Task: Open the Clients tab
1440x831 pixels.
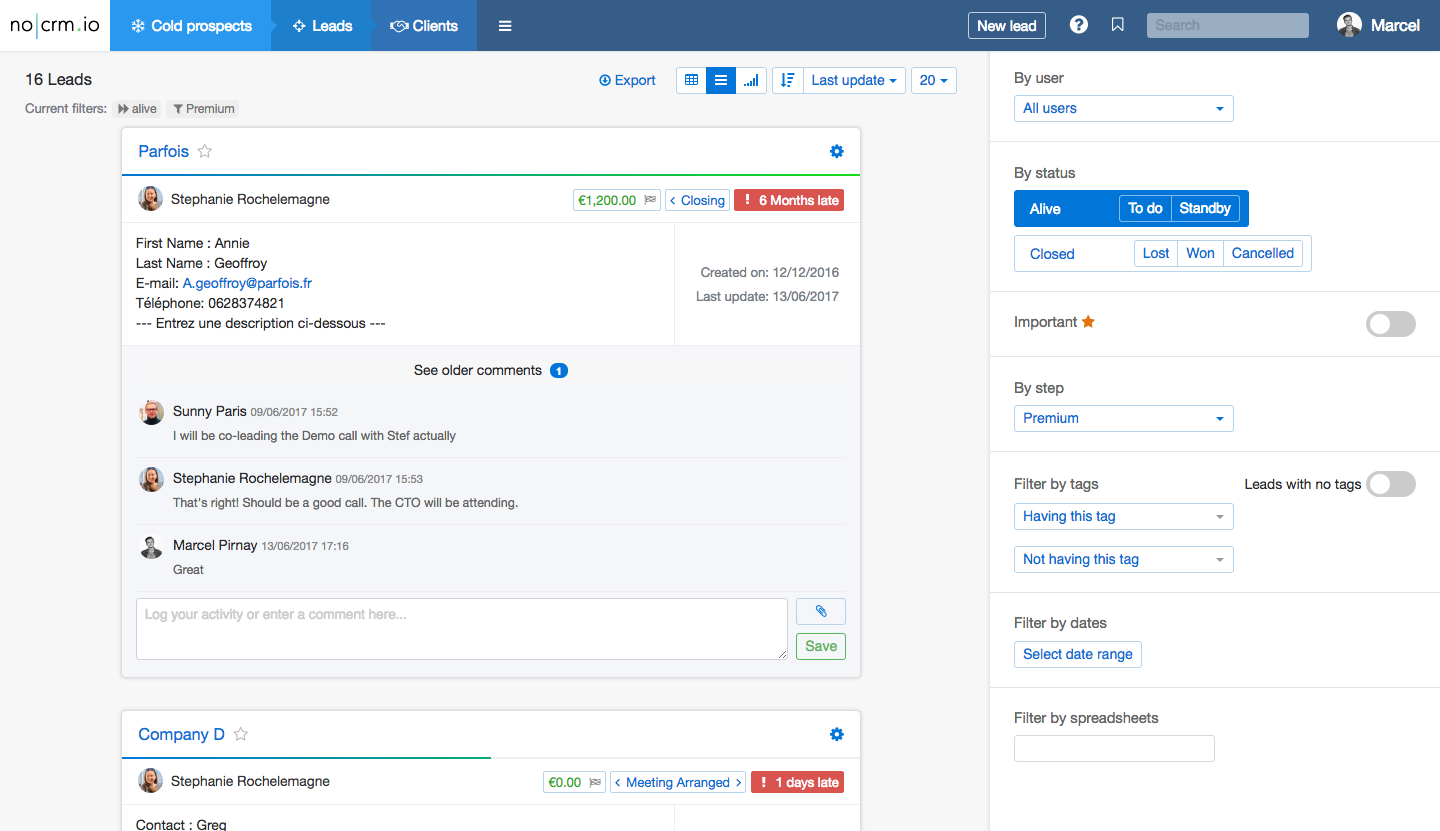Action: coord(424,26)
